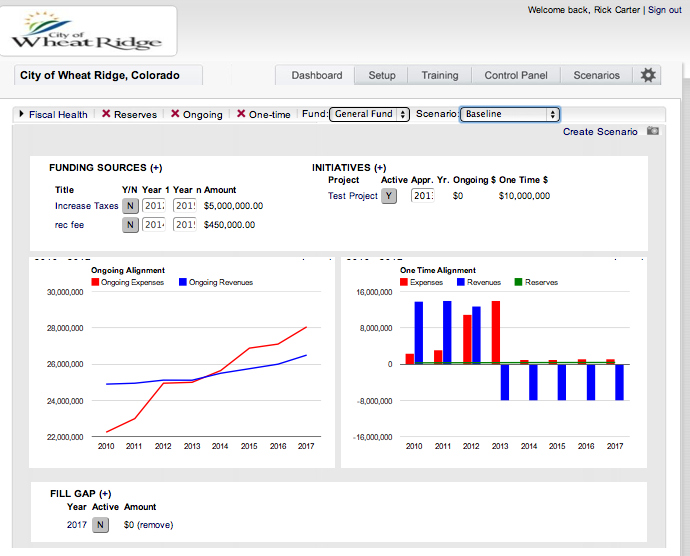Toggle Test Project Active Y button
Image resolution: width=690 pixels, height=556 pixels.
click(389, 195)
